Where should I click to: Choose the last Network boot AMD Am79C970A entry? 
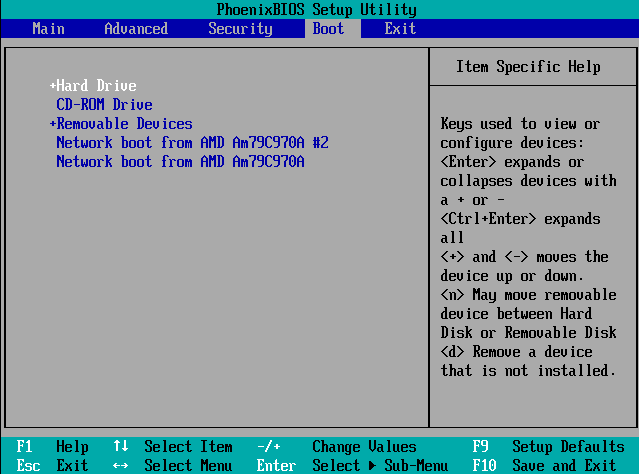tap(180, 162)
